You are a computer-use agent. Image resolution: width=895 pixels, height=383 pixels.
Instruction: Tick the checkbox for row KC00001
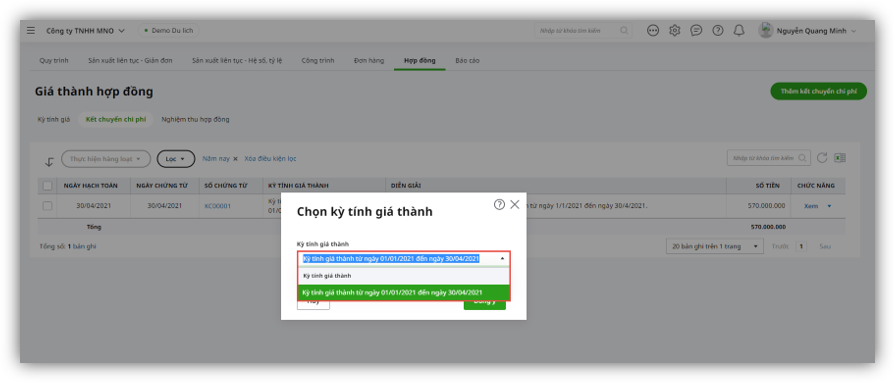click(47, 206)
